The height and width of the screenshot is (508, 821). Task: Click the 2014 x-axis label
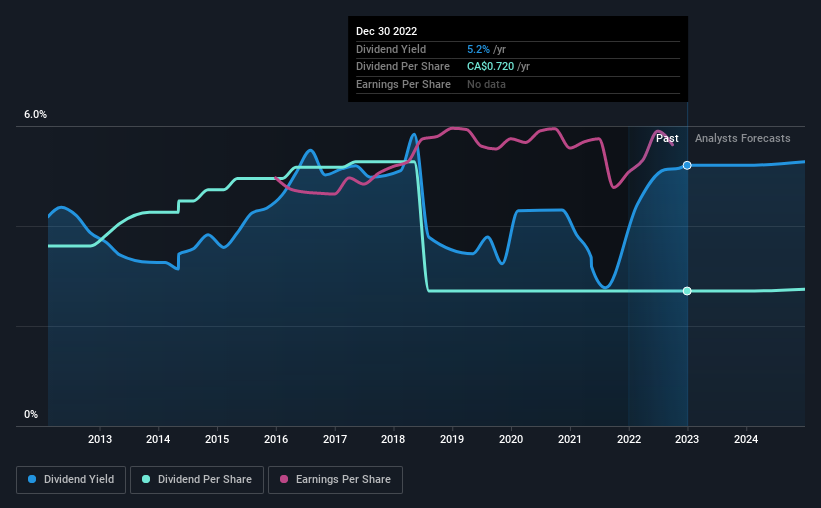pos(158,439)
